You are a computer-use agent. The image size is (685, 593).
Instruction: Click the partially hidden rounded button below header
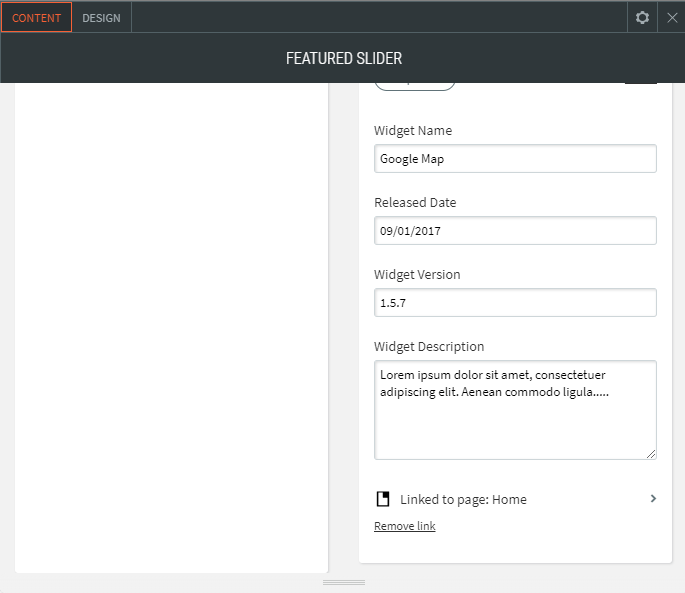pyautogui.click(x=414, y=85)
